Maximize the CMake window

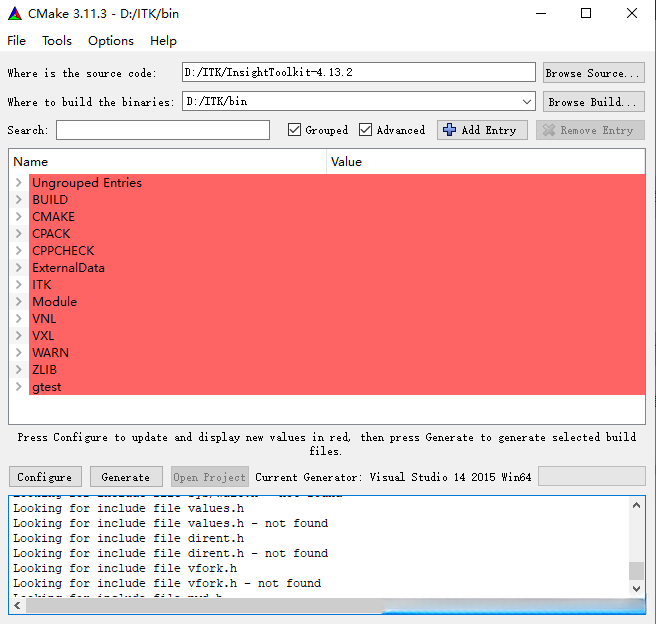pyautogui.click(x=586, y=13)
